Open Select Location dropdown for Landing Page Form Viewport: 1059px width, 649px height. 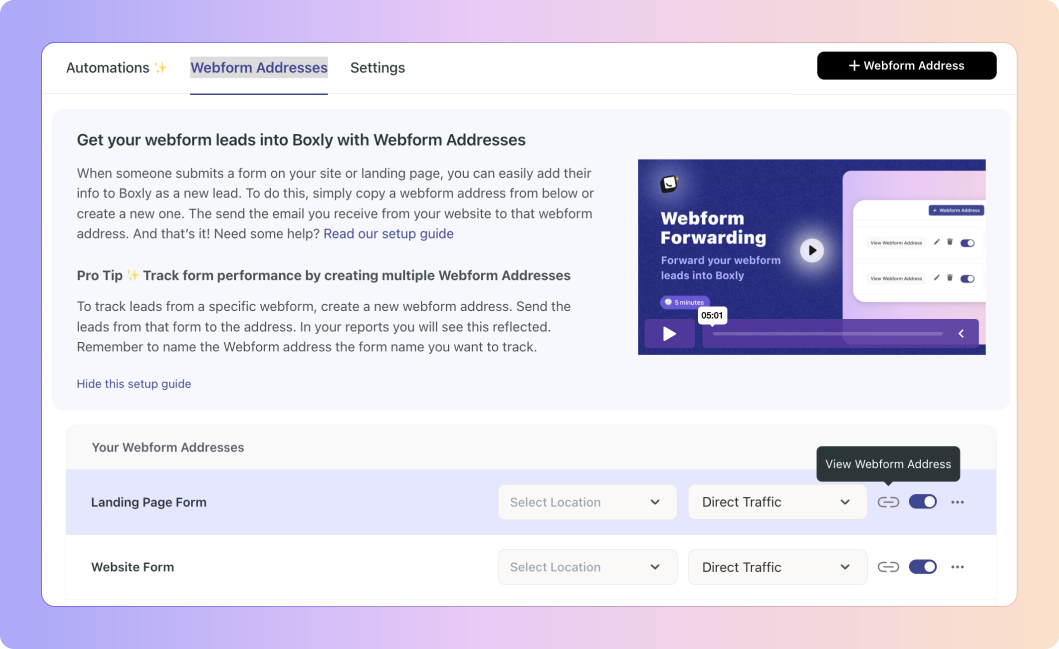coord(588,502)
